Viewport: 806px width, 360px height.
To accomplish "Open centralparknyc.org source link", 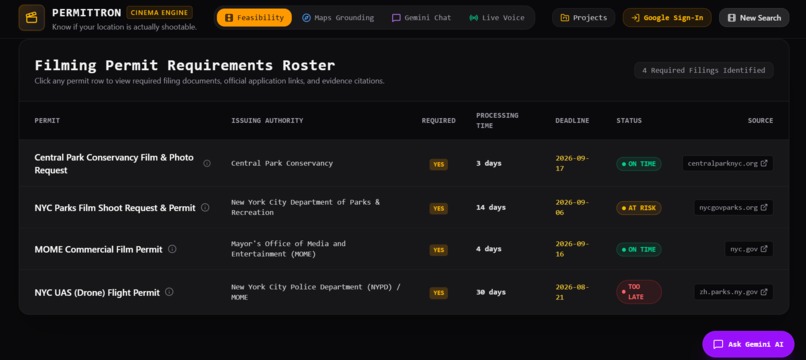I will point(727,163).
